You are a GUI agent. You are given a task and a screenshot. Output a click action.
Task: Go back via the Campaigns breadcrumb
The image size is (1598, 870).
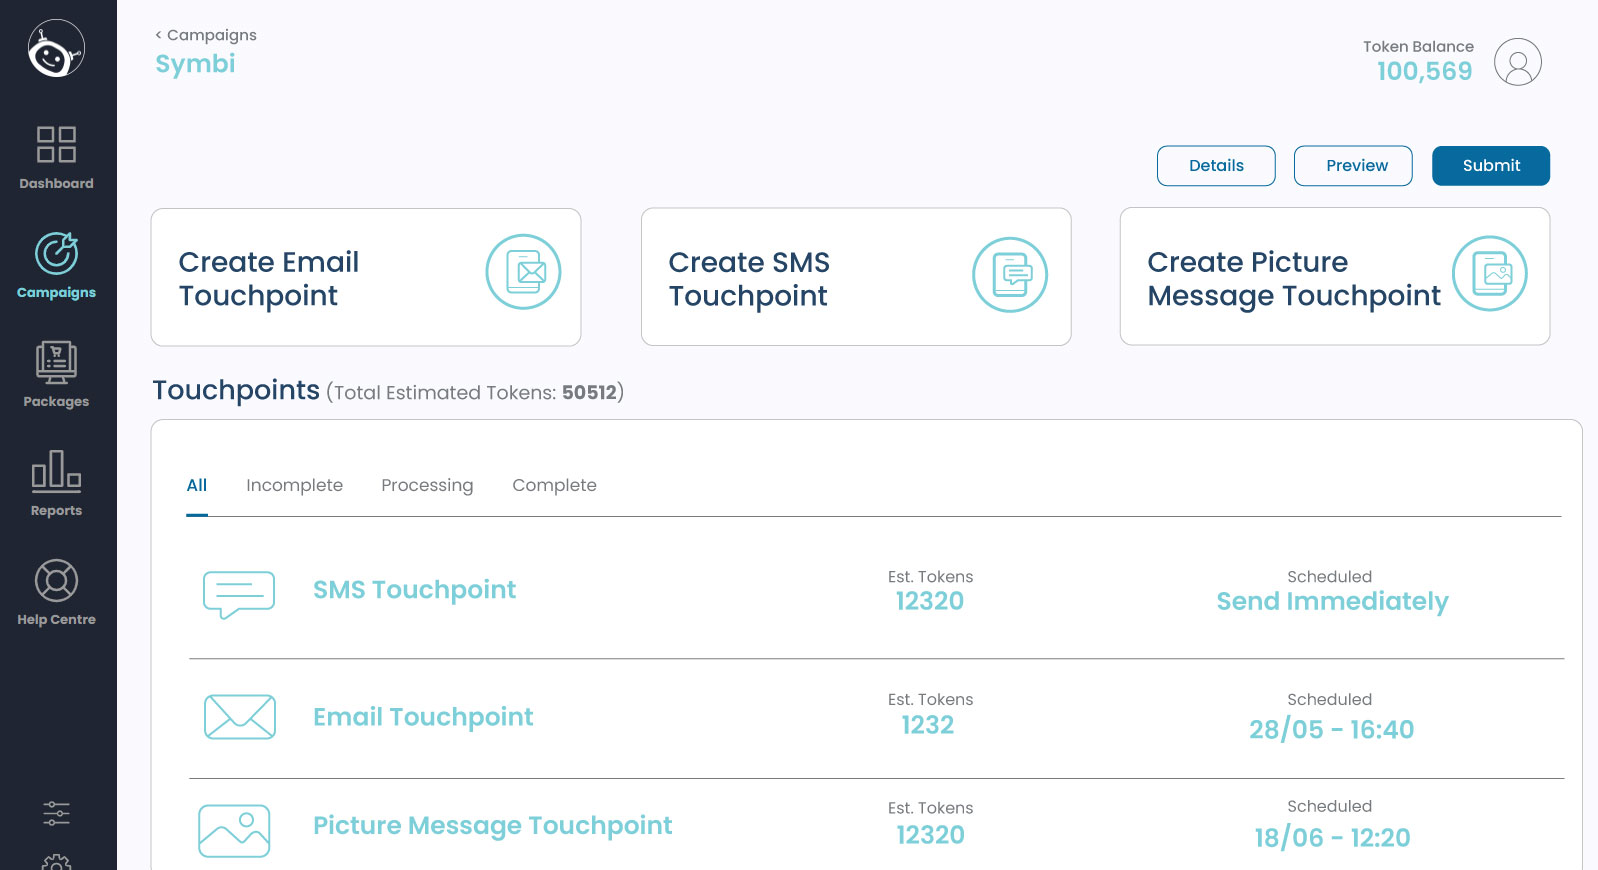click(206, 35)
